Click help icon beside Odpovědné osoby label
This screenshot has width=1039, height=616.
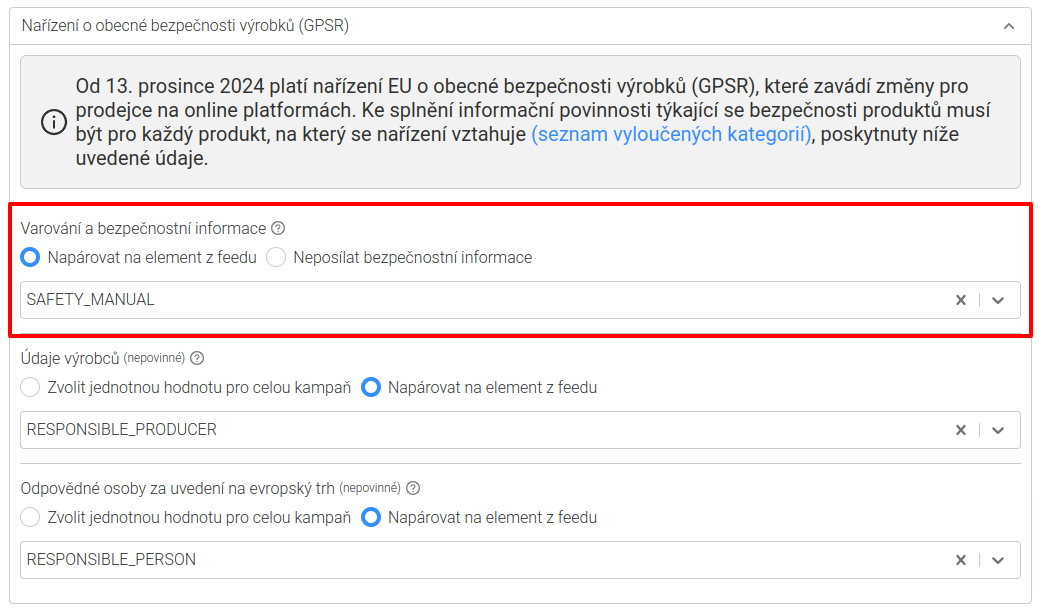click(413, 489)
